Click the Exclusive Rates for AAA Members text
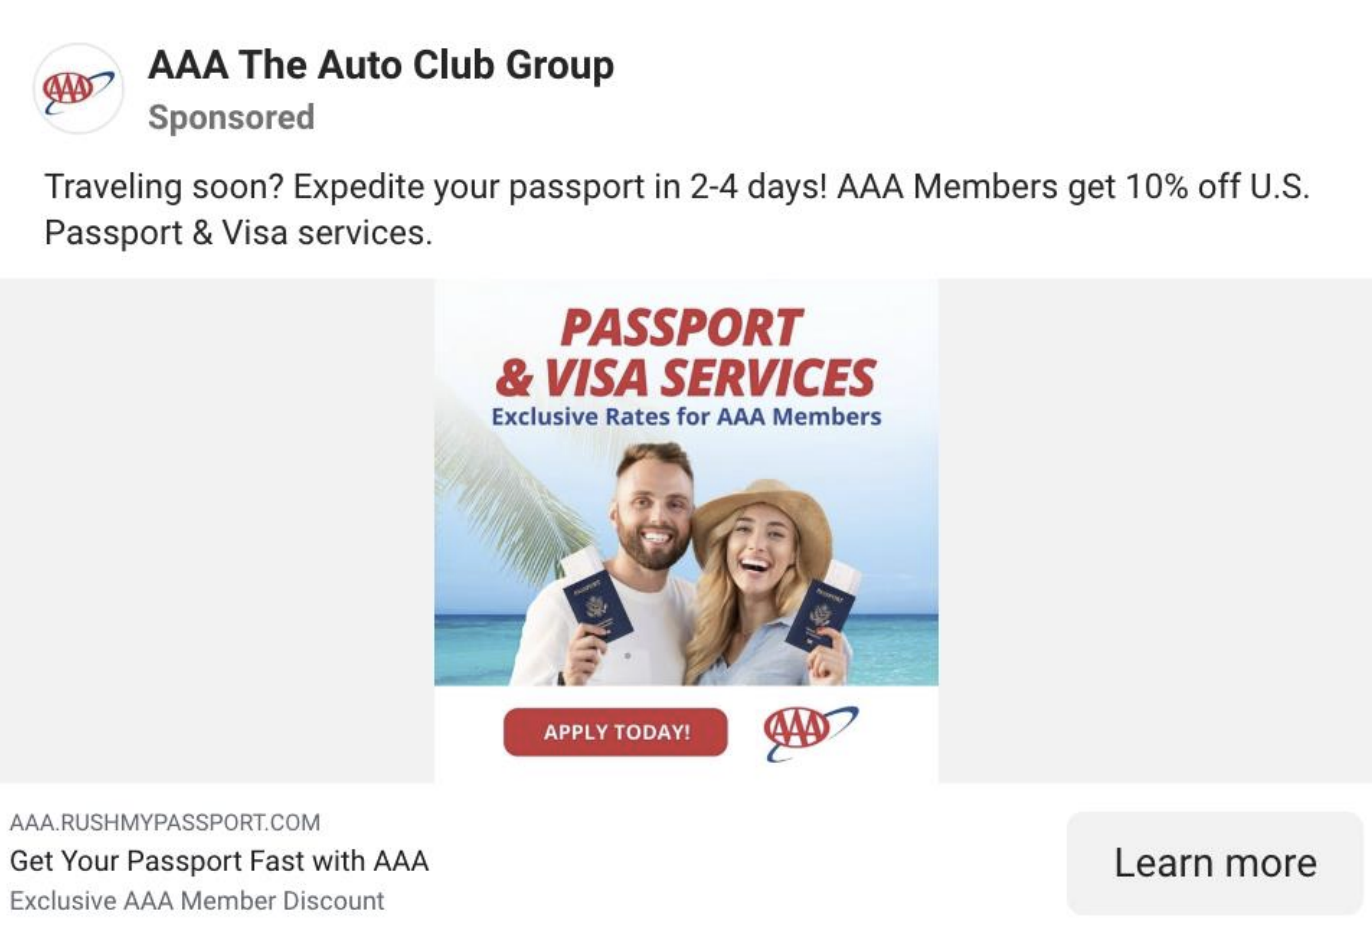This screenshot has width=1372, height=932. (x=686, y=417)
